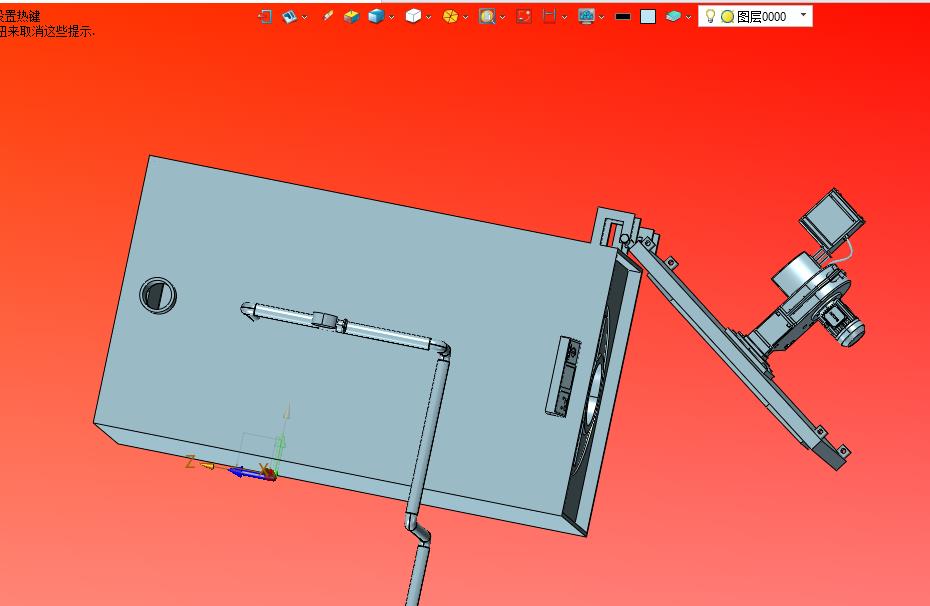Toggle the light bulb layer visibility icon
The height and width of the screenshot is (606, 930).
click(710, 16)
